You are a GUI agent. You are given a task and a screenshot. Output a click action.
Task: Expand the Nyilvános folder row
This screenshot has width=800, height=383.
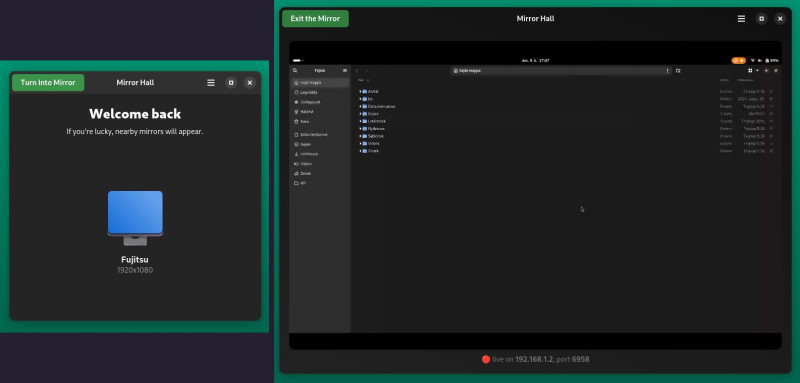click(360, 129)
